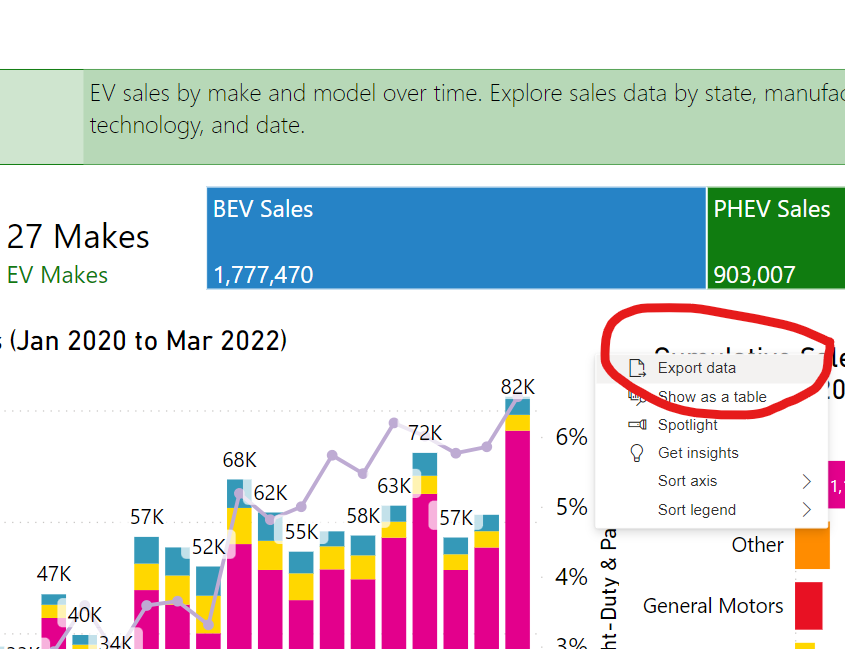Choose the Sort axis menu entry
845x649 pixels.
click(687, 481)
